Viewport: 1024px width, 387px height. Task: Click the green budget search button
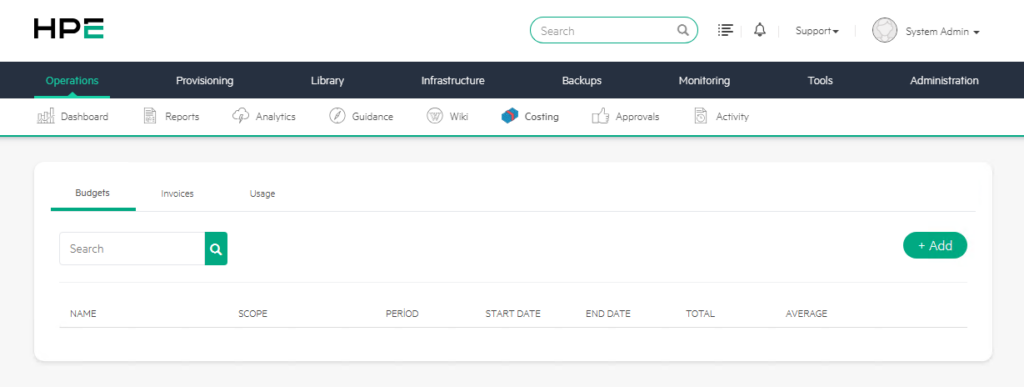[x=216, y=249]
